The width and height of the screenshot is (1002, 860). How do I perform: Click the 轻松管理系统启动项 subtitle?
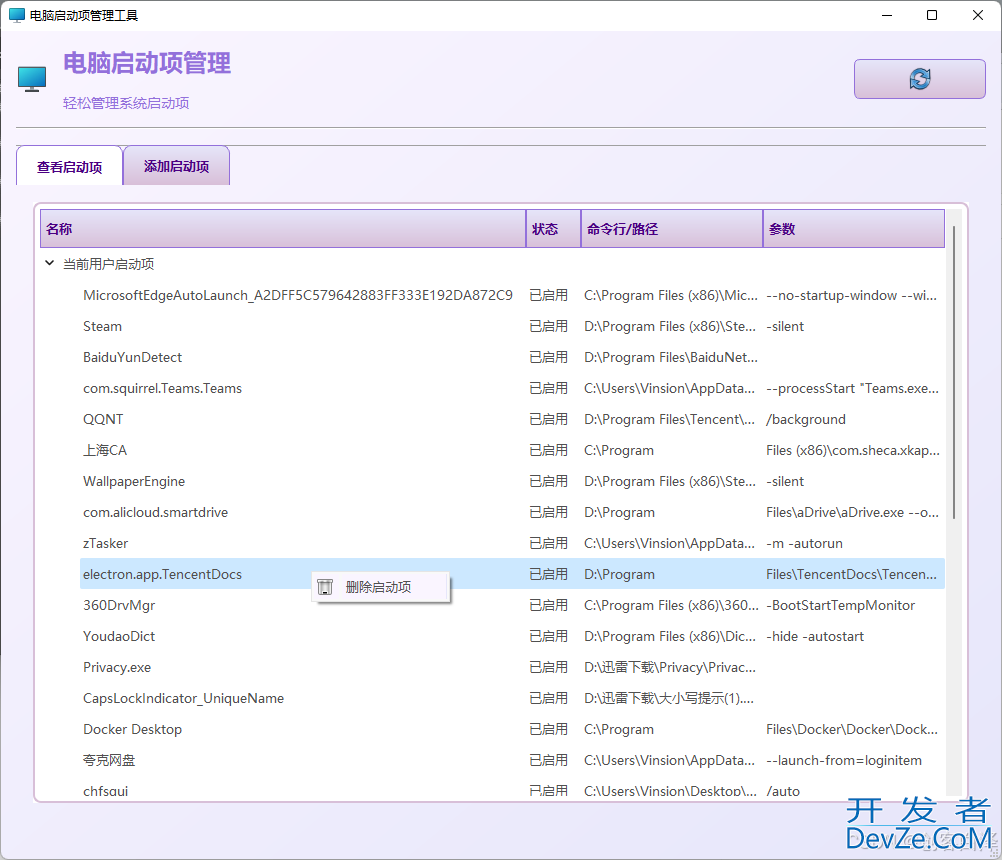tap(126, 103)
